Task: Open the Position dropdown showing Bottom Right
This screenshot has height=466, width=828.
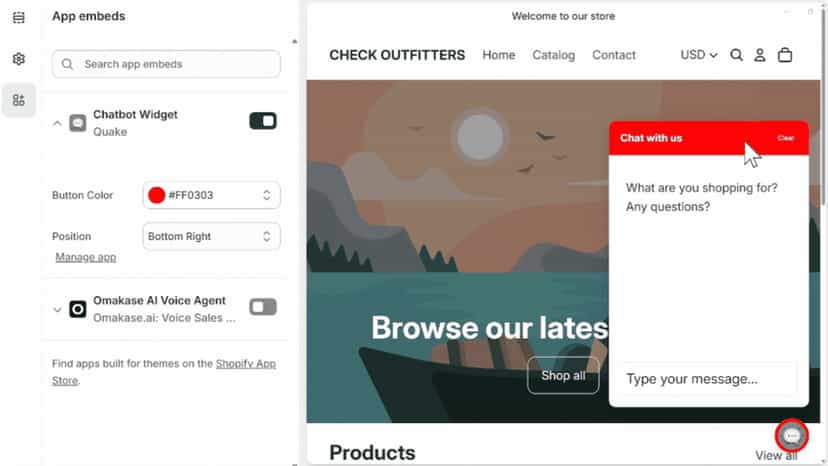Action: coord(211,236)
